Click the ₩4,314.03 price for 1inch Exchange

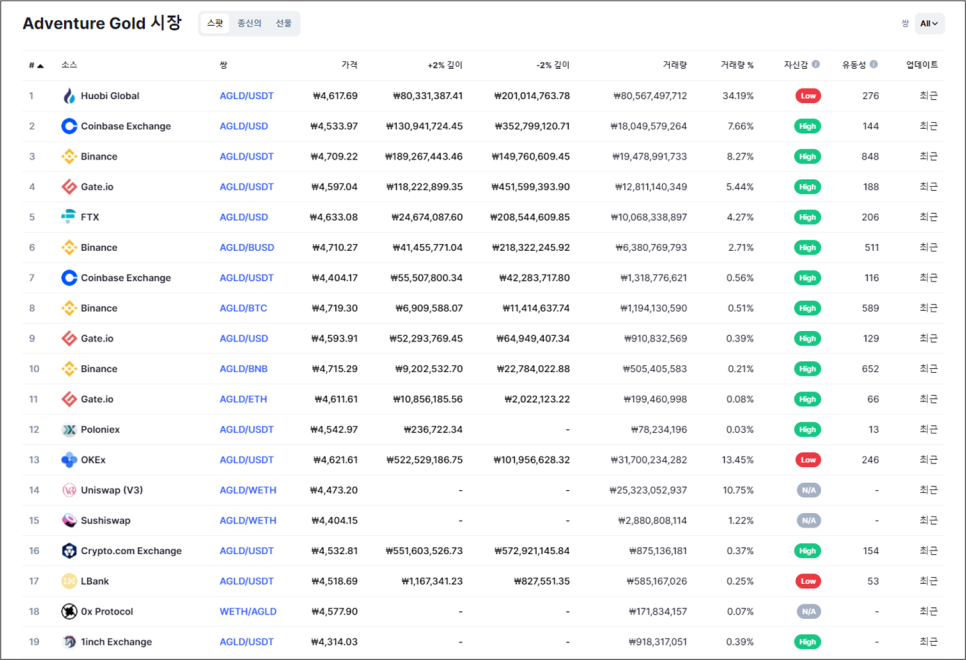(x=334, y=642)
